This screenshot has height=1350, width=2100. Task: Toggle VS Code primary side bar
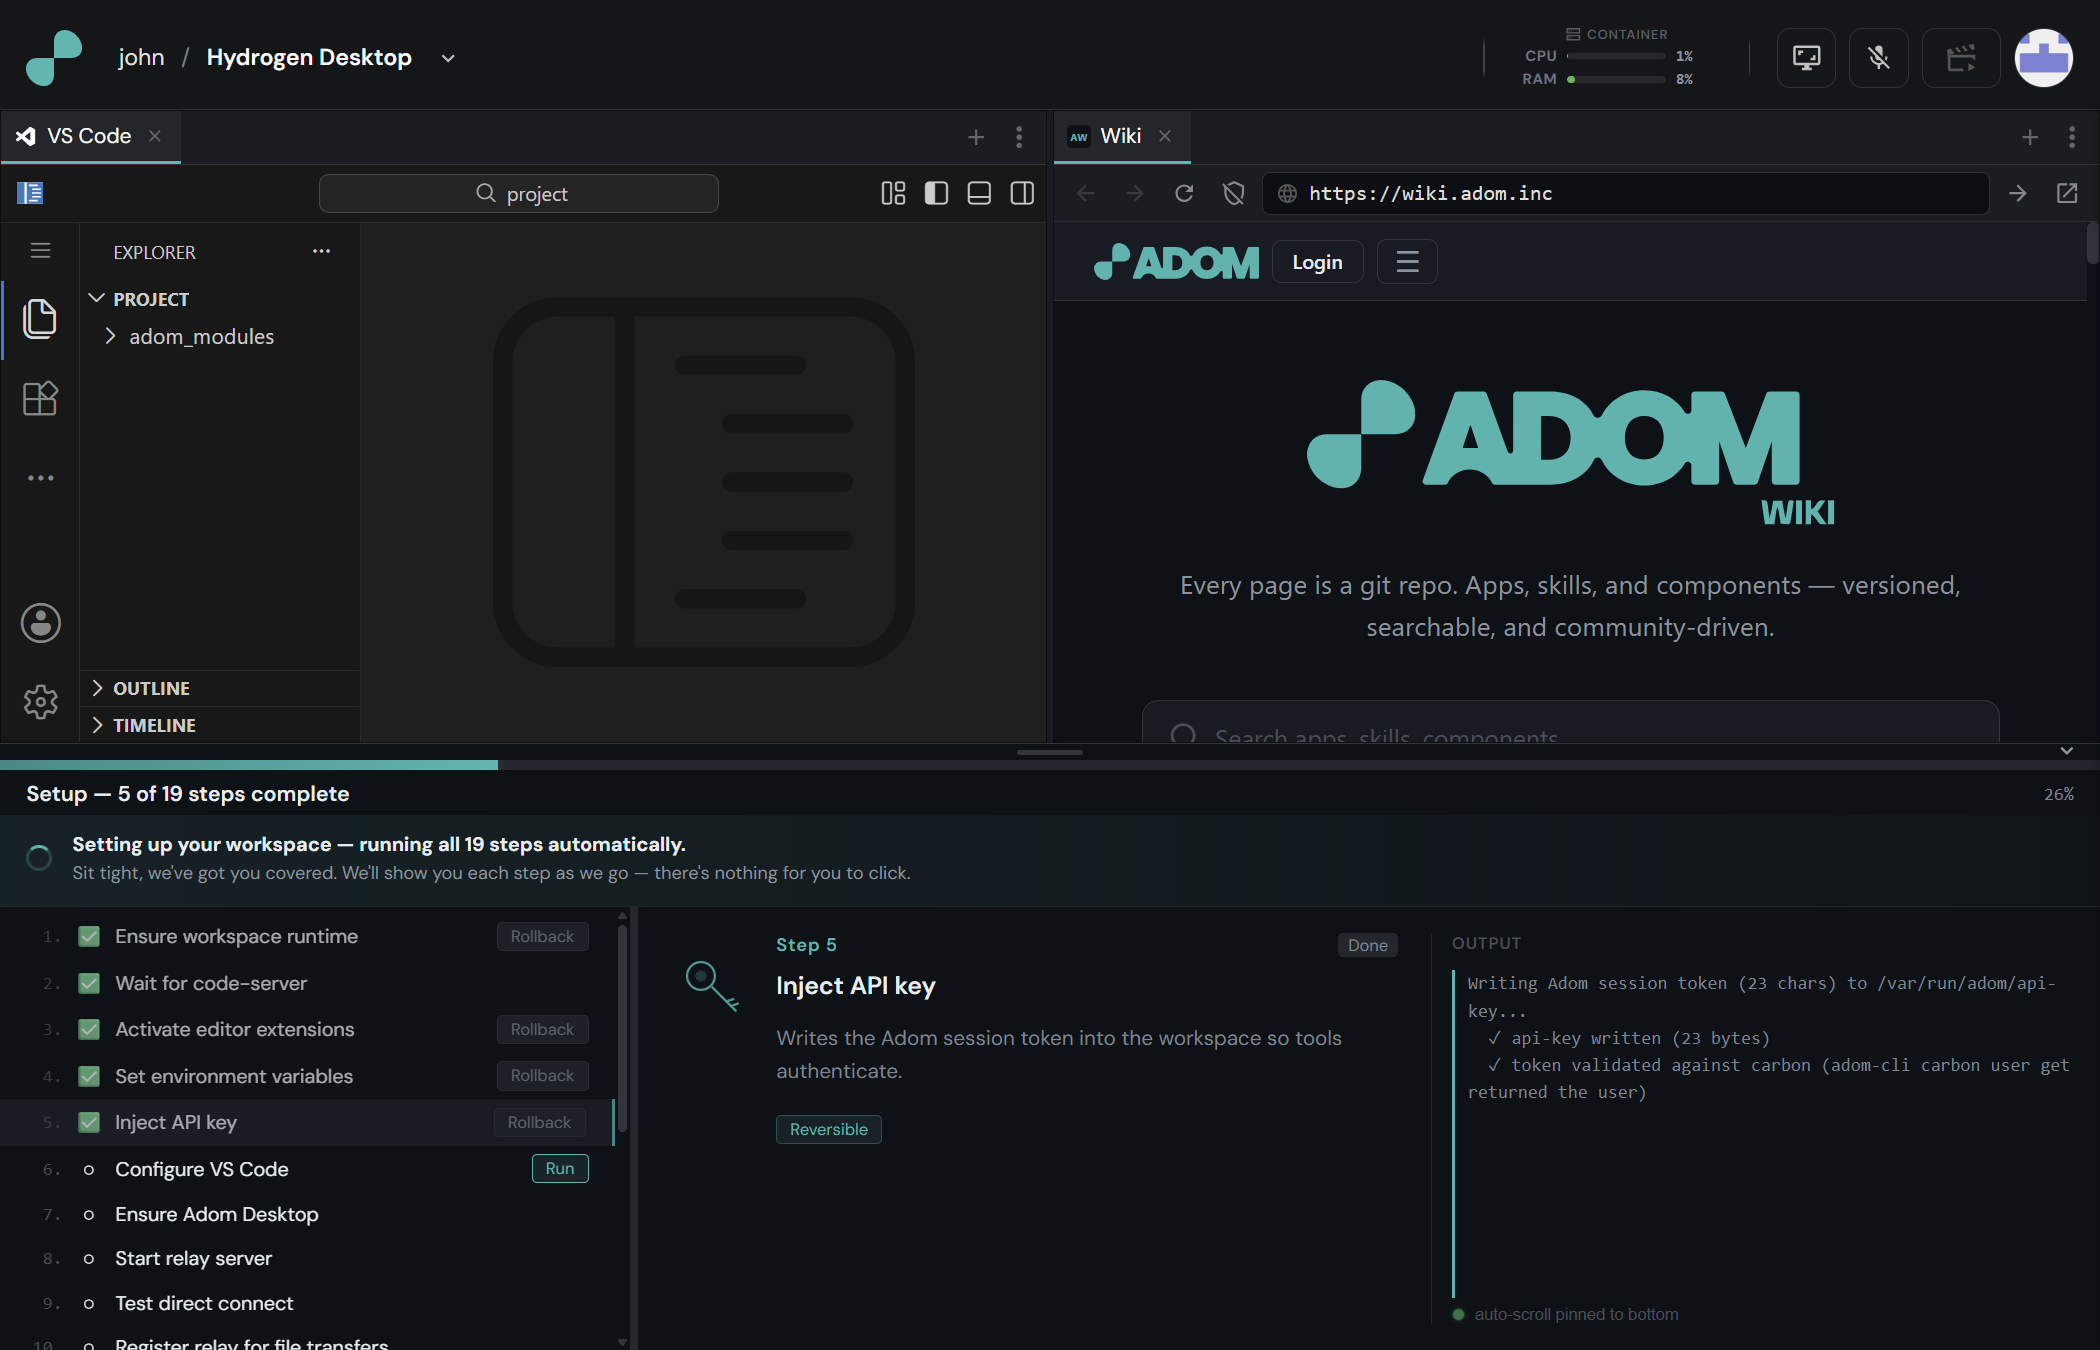coord(936,193)
